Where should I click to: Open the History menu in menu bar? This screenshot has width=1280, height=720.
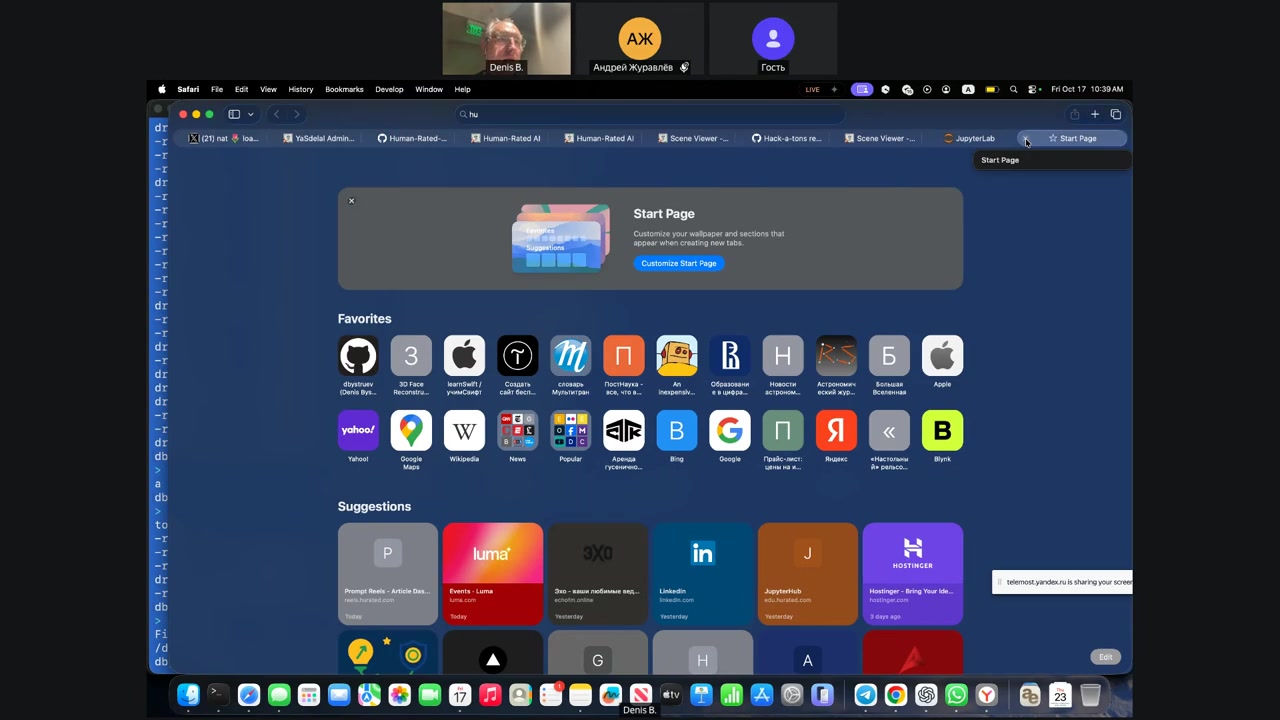[x=300, y=89]
